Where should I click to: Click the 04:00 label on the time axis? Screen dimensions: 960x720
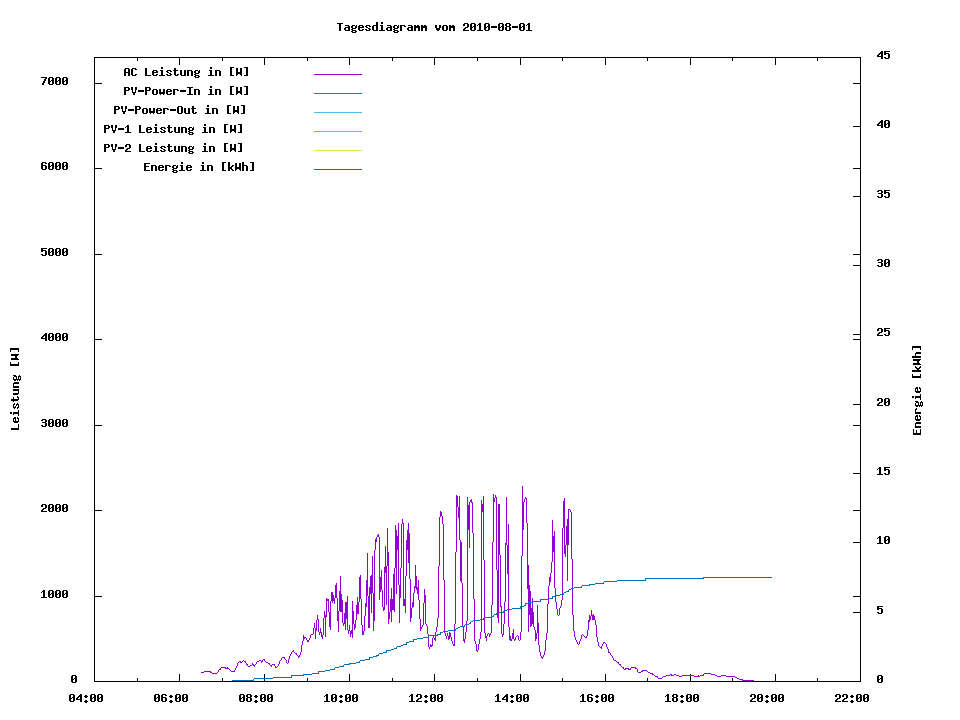(x=87, y=698)
